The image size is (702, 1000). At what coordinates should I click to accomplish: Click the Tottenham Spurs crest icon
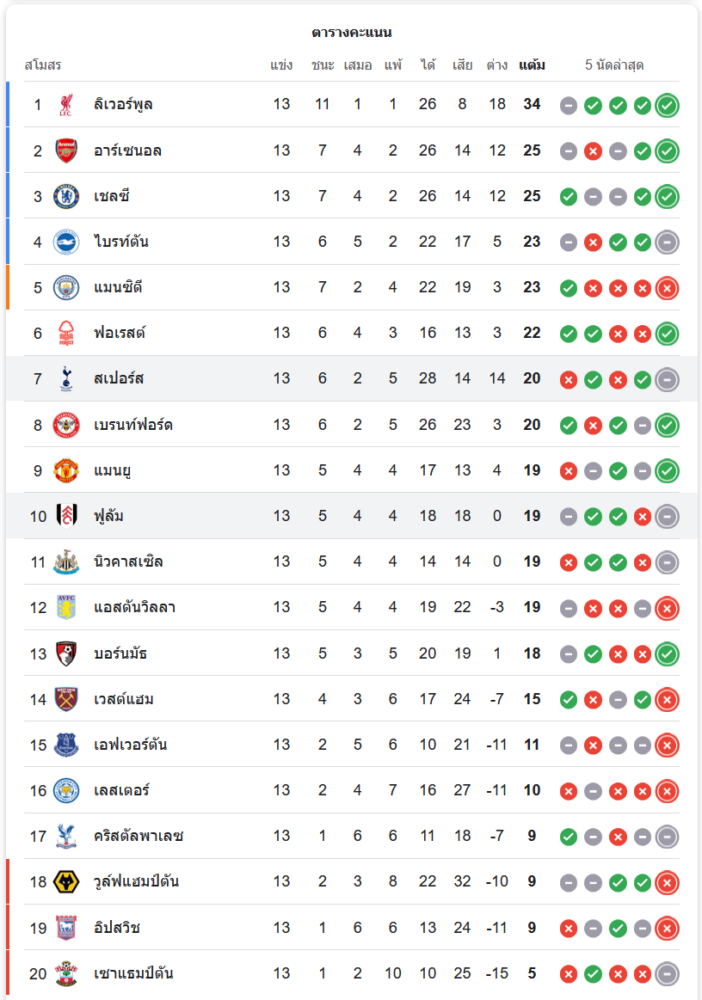66,379
